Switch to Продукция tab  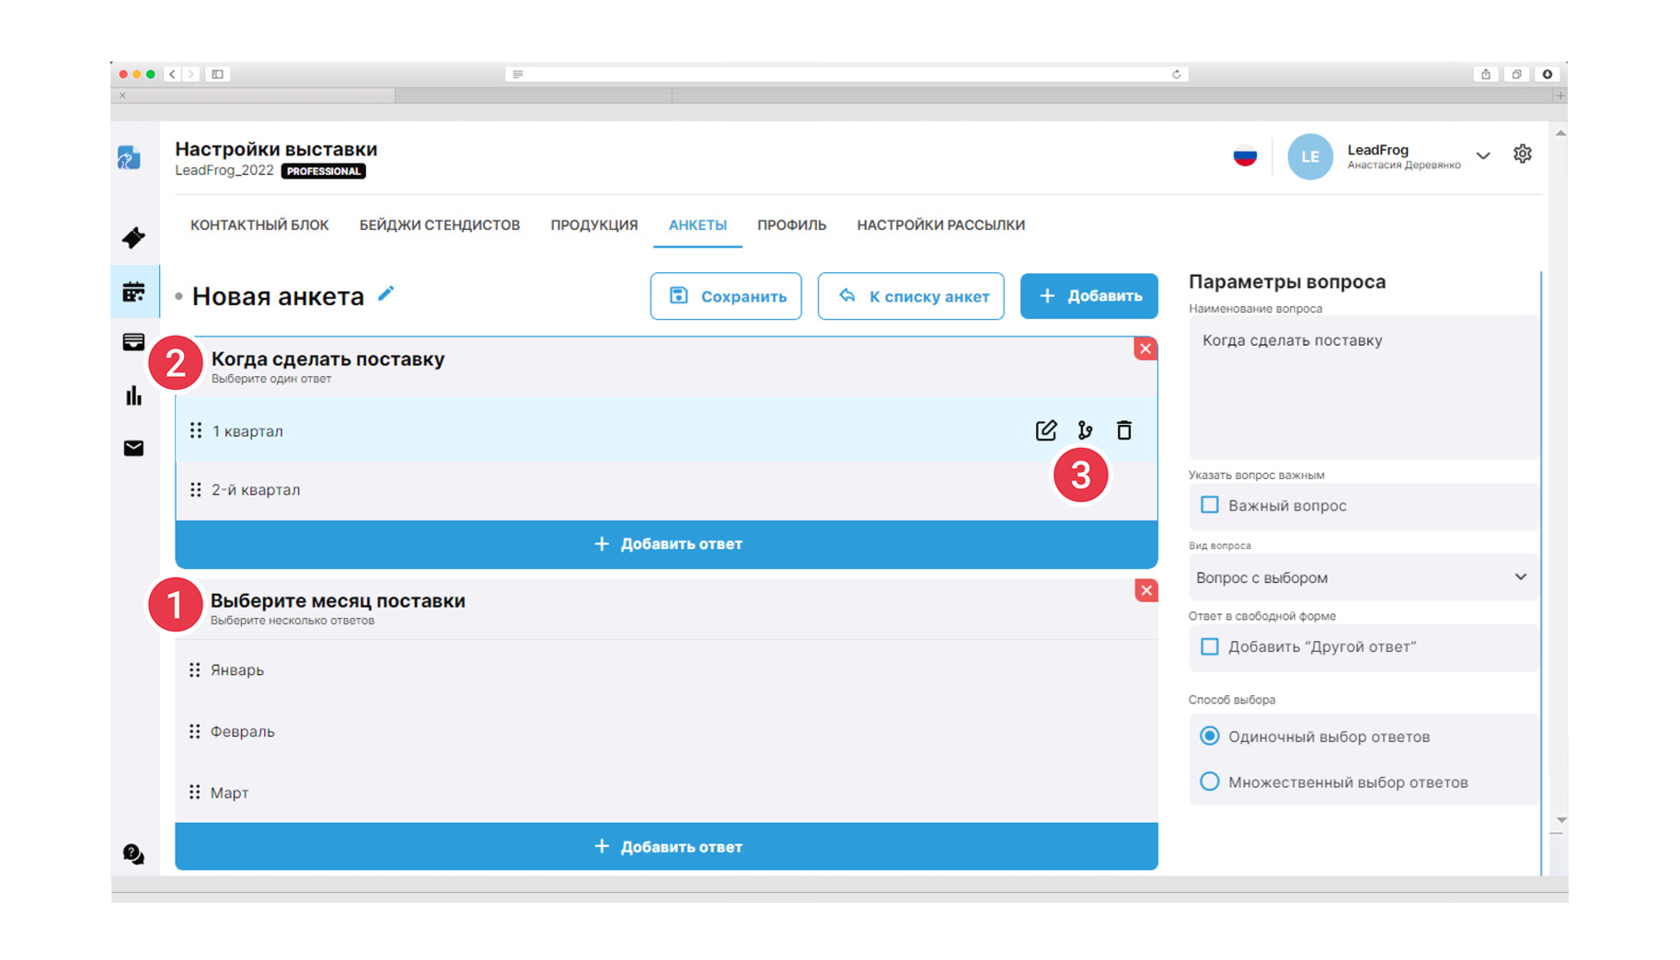594,225
